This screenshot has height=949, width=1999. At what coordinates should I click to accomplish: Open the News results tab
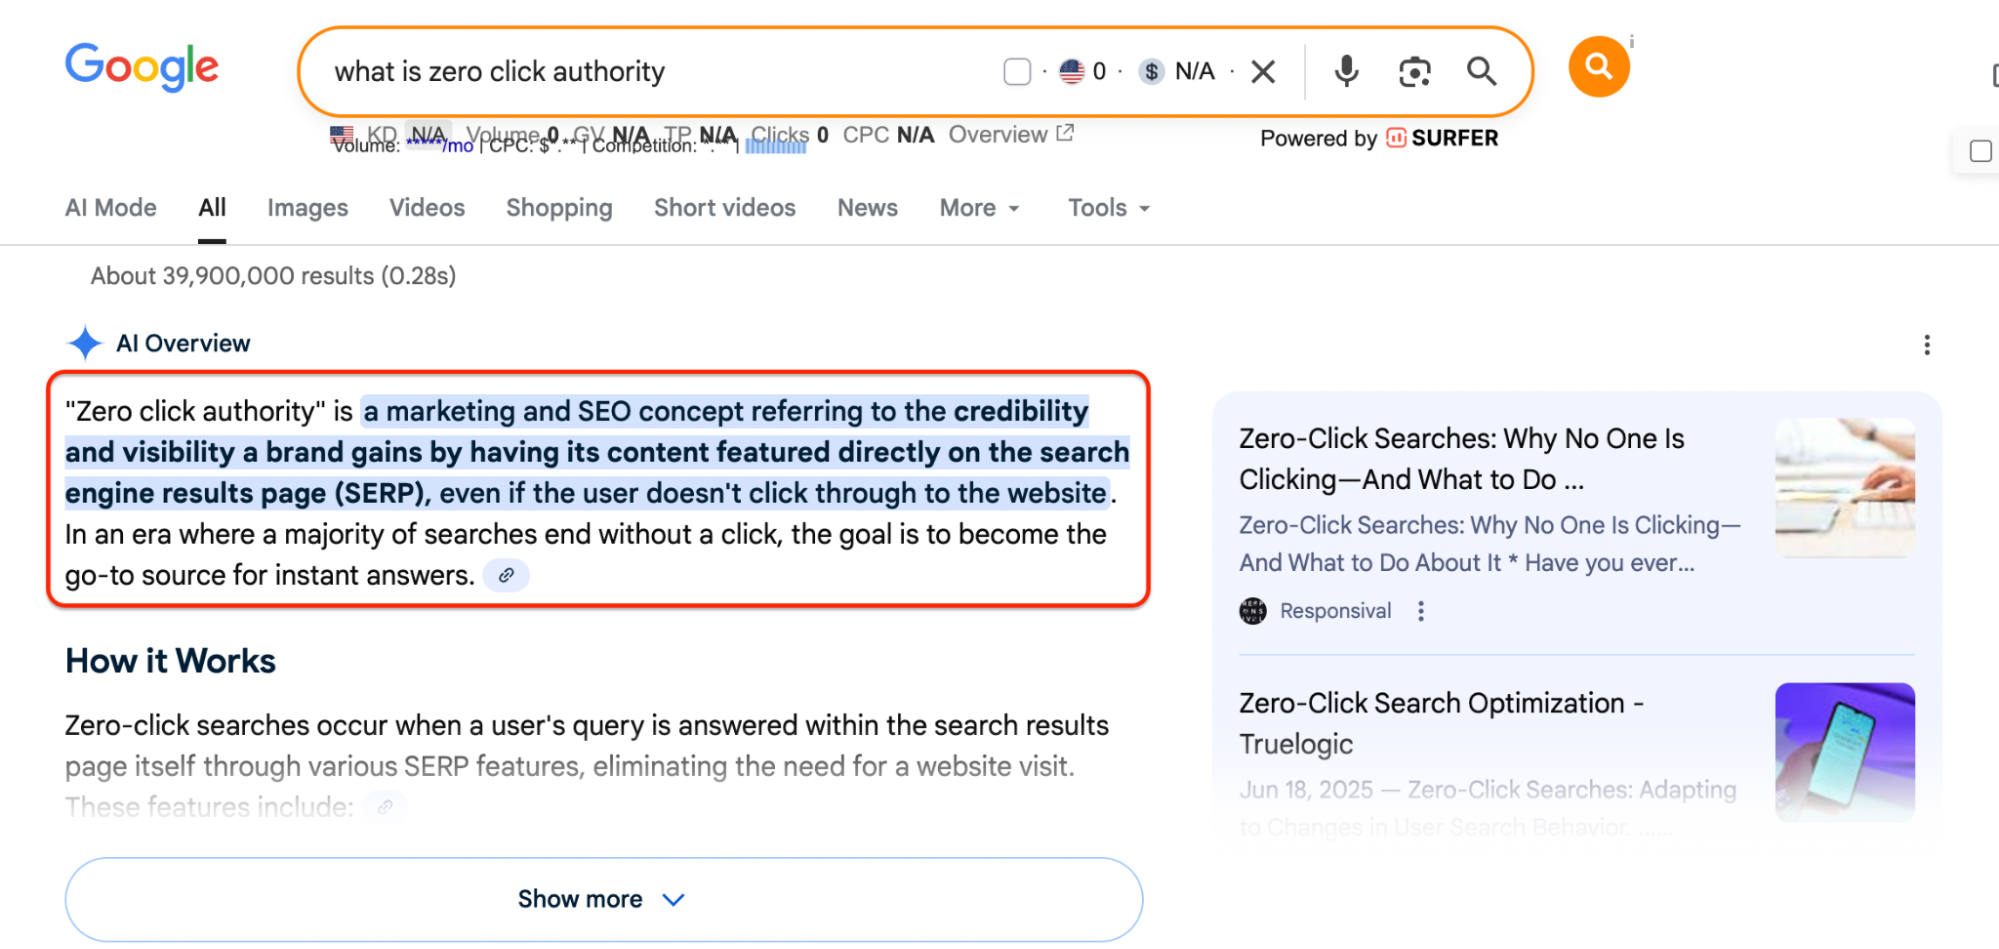866,208
